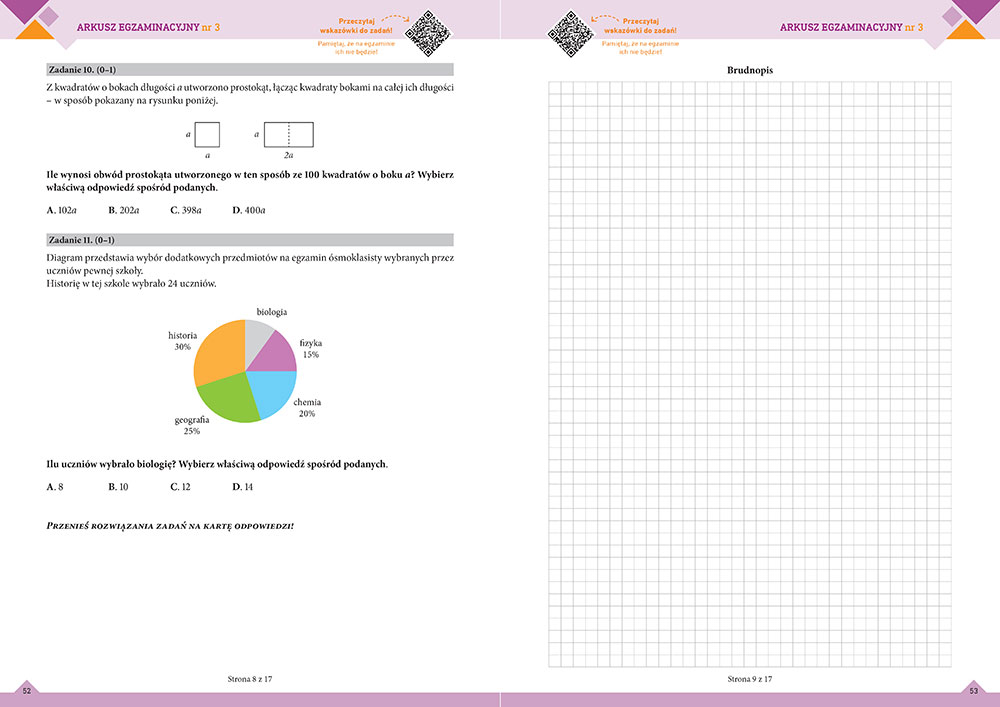This screenshot has height=707, width=1000.
Task: Click left page 'Przeczytaj wskazówki do zadań!' note
Action: click(356, 26)
